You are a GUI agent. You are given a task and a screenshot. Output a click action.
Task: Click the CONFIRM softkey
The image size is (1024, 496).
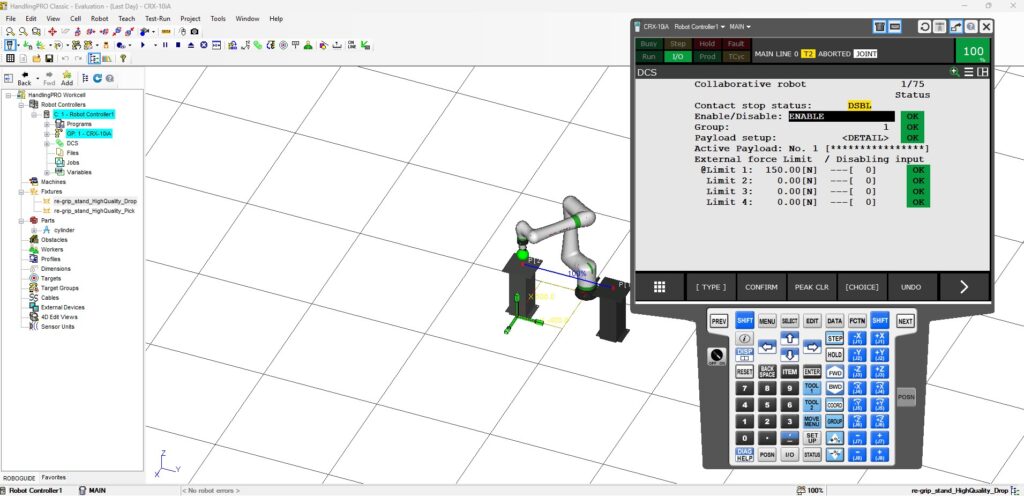[761, 287]
